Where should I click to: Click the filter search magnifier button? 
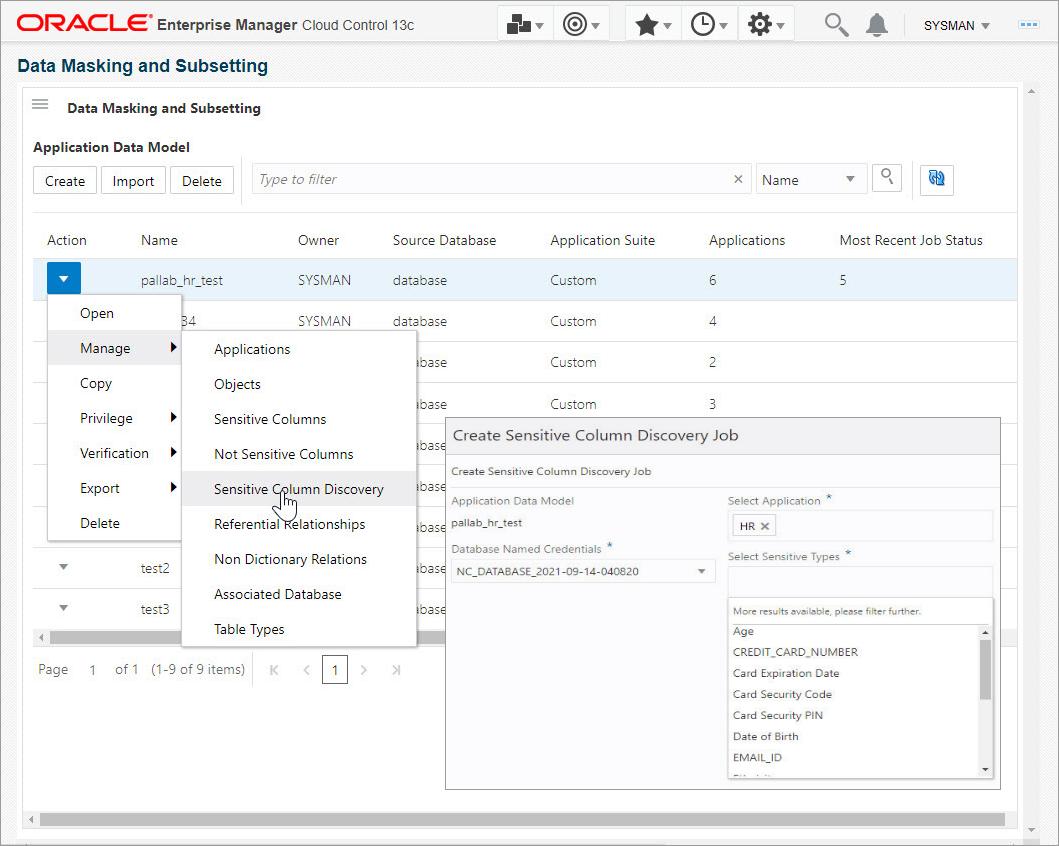click(887, 178)
